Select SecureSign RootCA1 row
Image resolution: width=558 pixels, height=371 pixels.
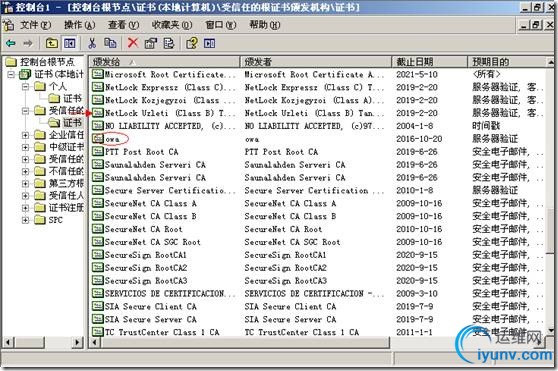tap(317, 255)
